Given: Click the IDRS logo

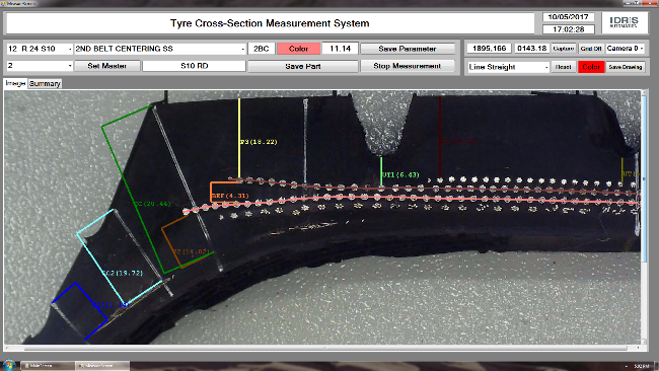Looking at the screenshot, I should coord(624,22).
